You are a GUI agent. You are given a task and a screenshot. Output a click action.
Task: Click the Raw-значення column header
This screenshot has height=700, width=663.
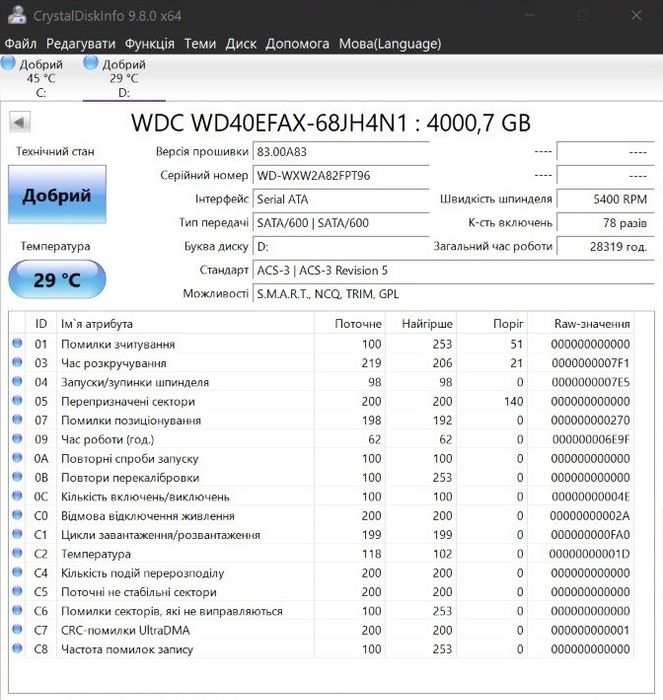[581, 324]
